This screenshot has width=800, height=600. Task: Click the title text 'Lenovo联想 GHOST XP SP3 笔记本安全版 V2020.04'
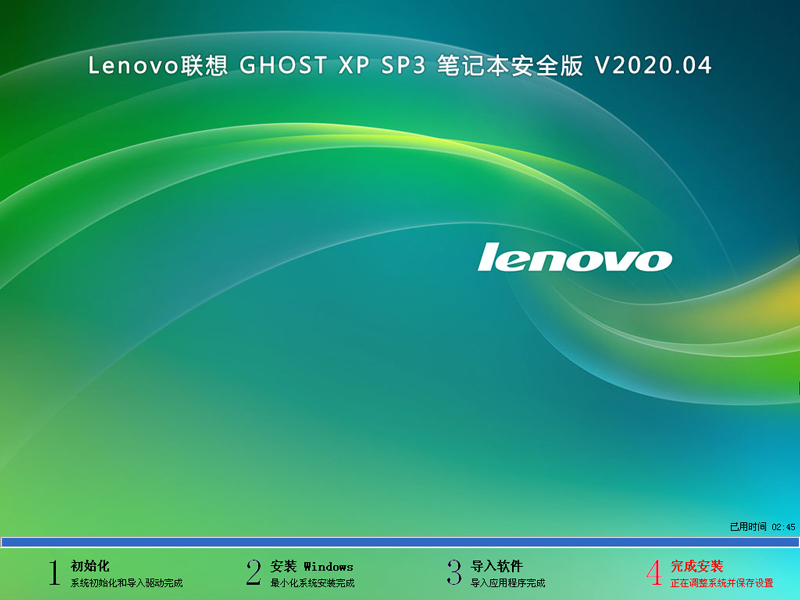tap(400, 65)
